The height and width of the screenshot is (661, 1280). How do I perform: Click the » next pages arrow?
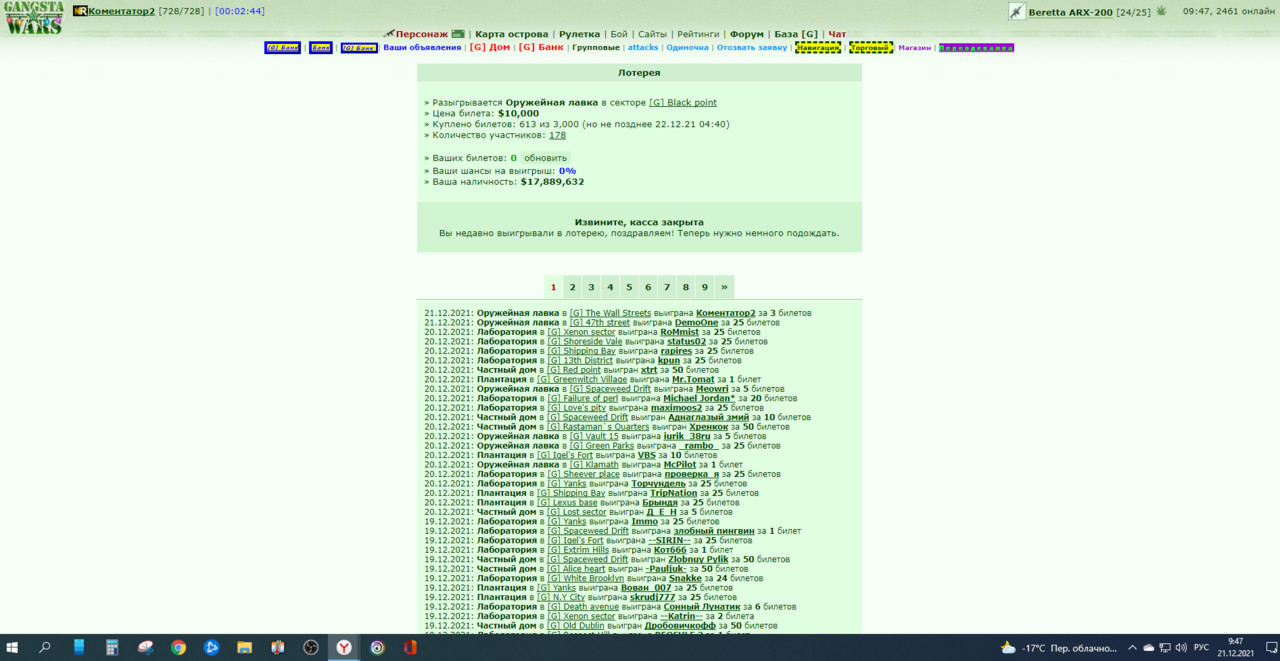[724, 287]
